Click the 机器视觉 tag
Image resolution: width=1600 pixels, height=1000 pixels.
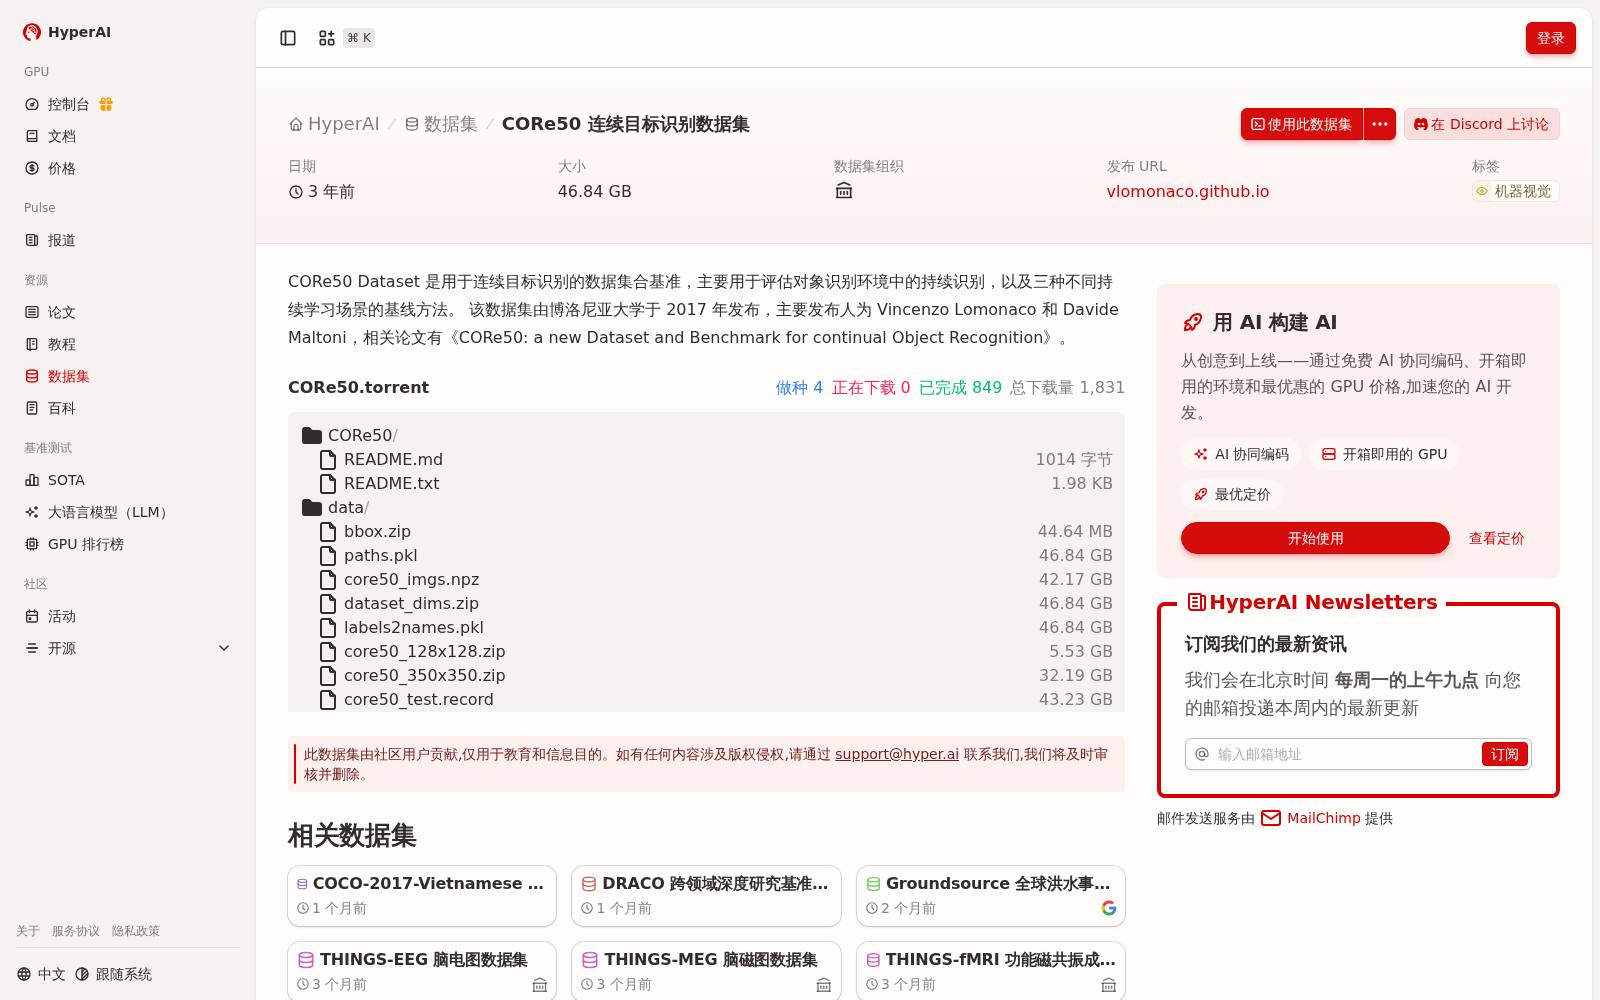(1515, 191)
